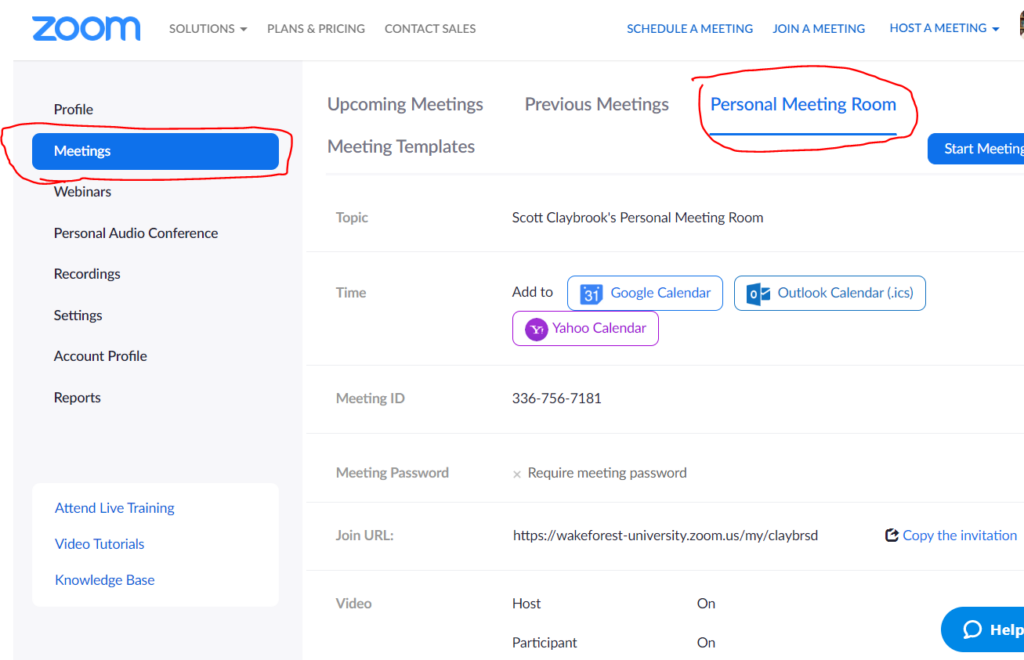Click the copy invitation icon

coord(891,535)
